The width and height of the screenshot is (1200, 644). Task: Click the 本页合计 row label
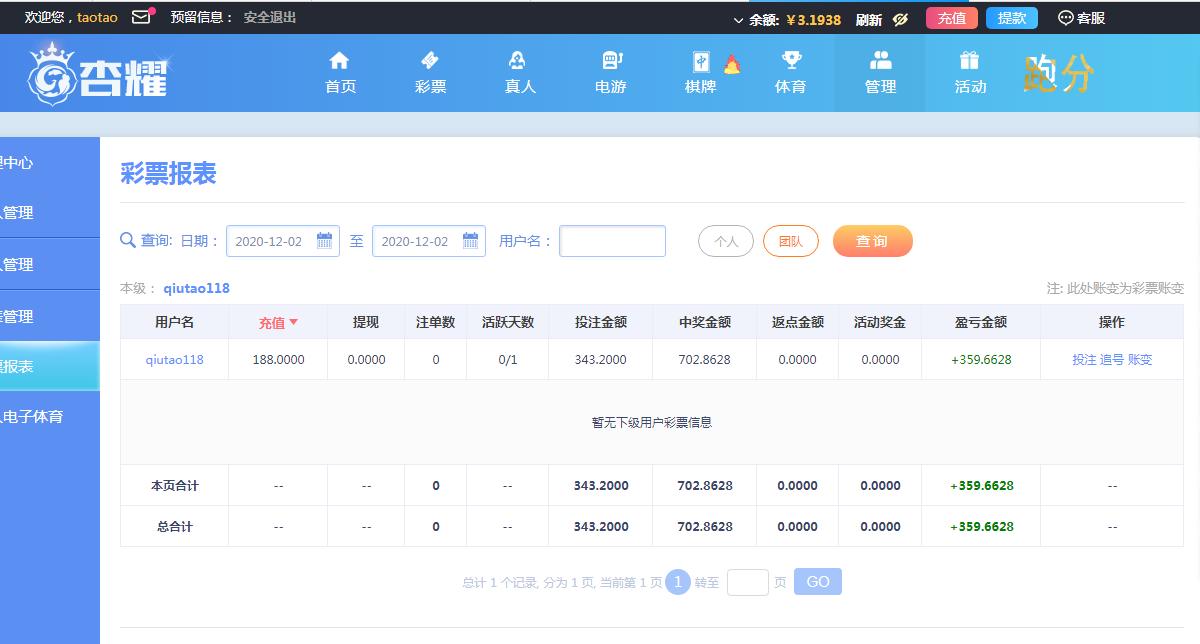[174, 486]
